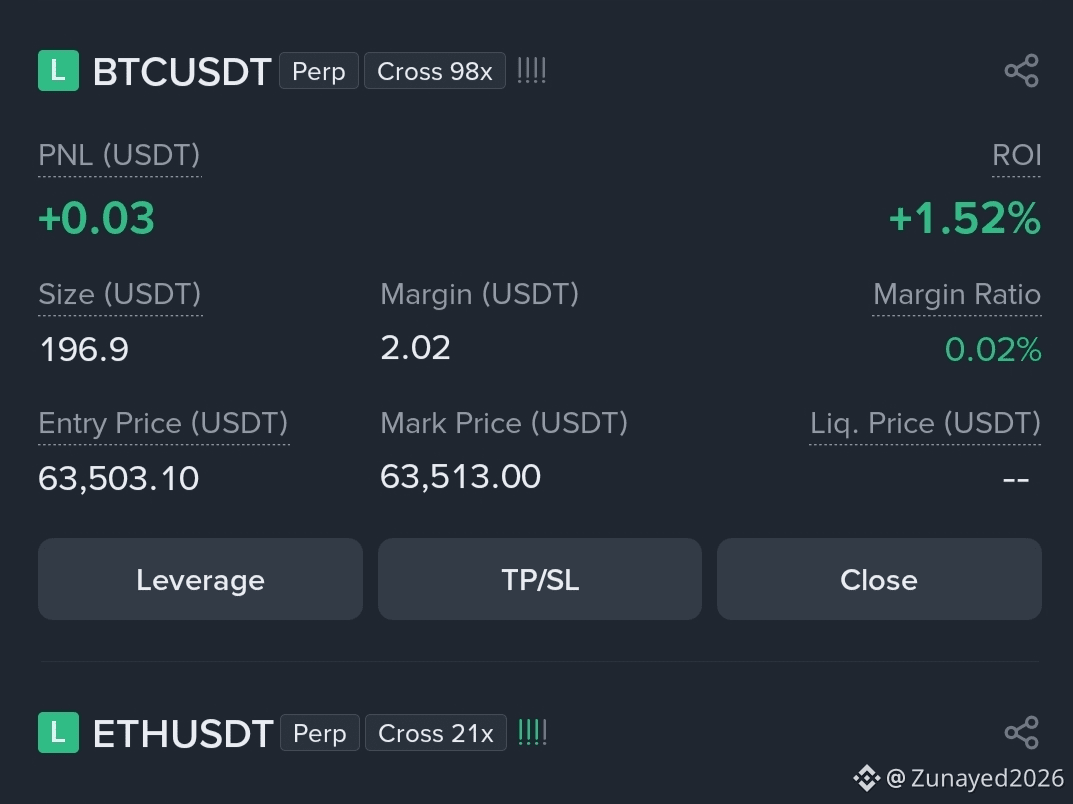Tap the Perp tag beside BTCUSDT
Viewport: 1073px width, 804px height.
click(x=319, y=70)
